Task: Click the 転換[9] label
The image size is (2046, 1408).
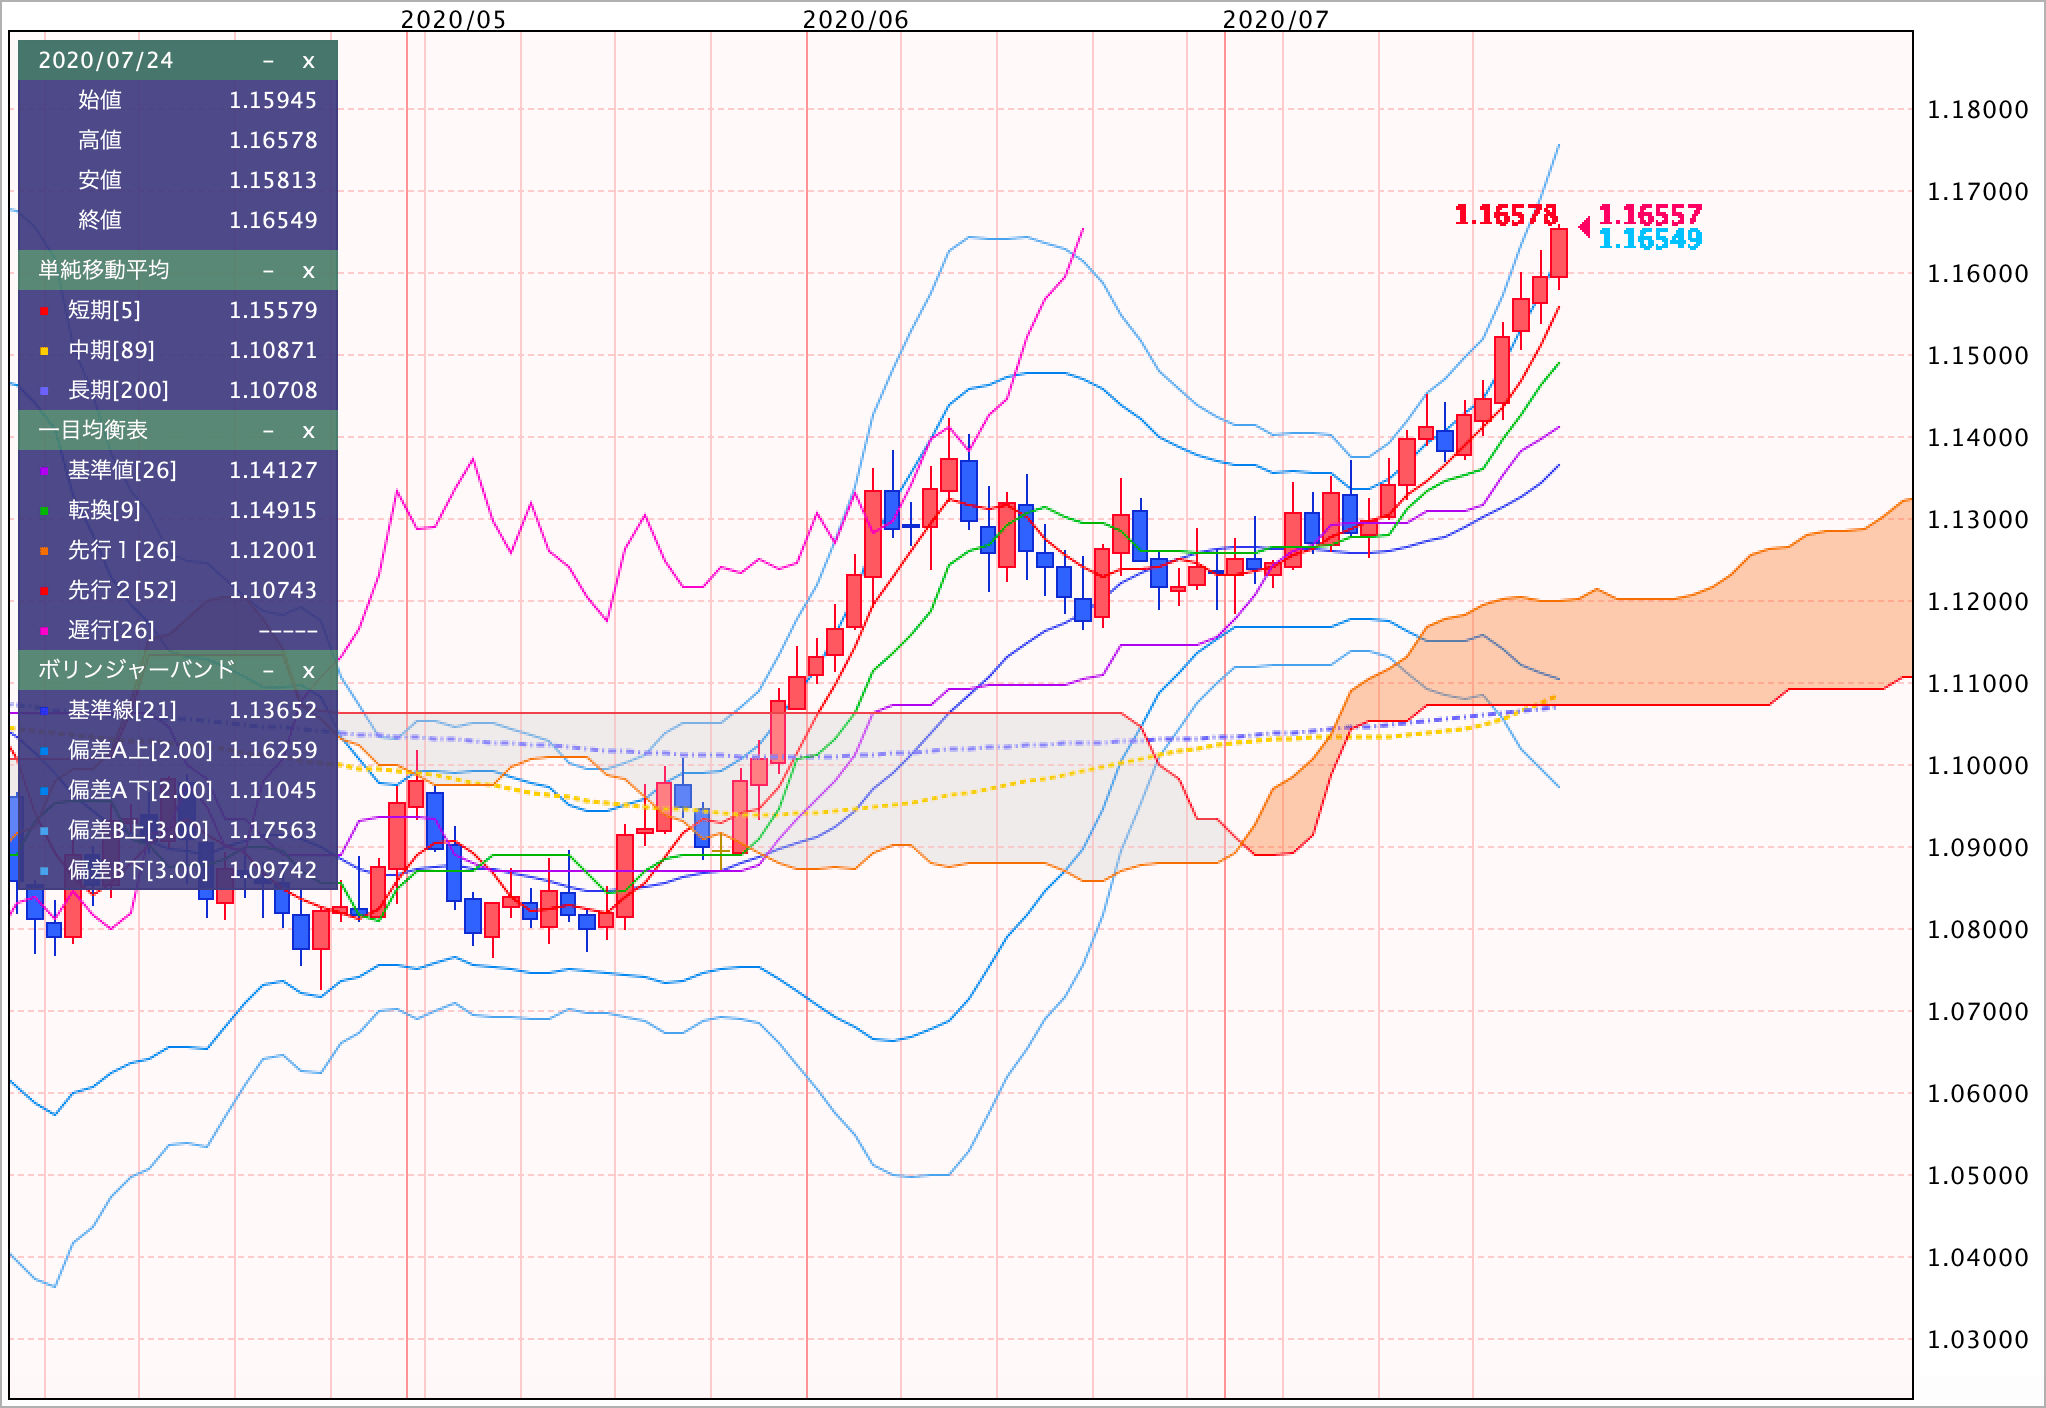Action: coord(104,510)
